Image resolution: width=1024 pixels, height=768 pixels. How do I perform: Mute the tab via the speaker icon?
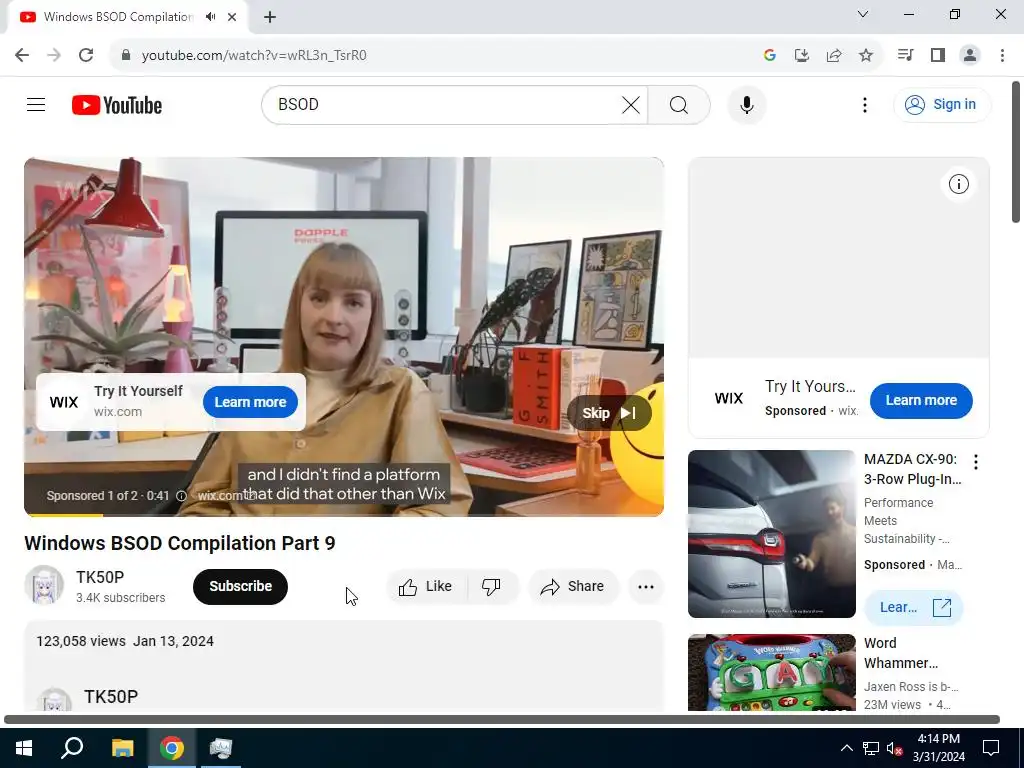[210, 17]
